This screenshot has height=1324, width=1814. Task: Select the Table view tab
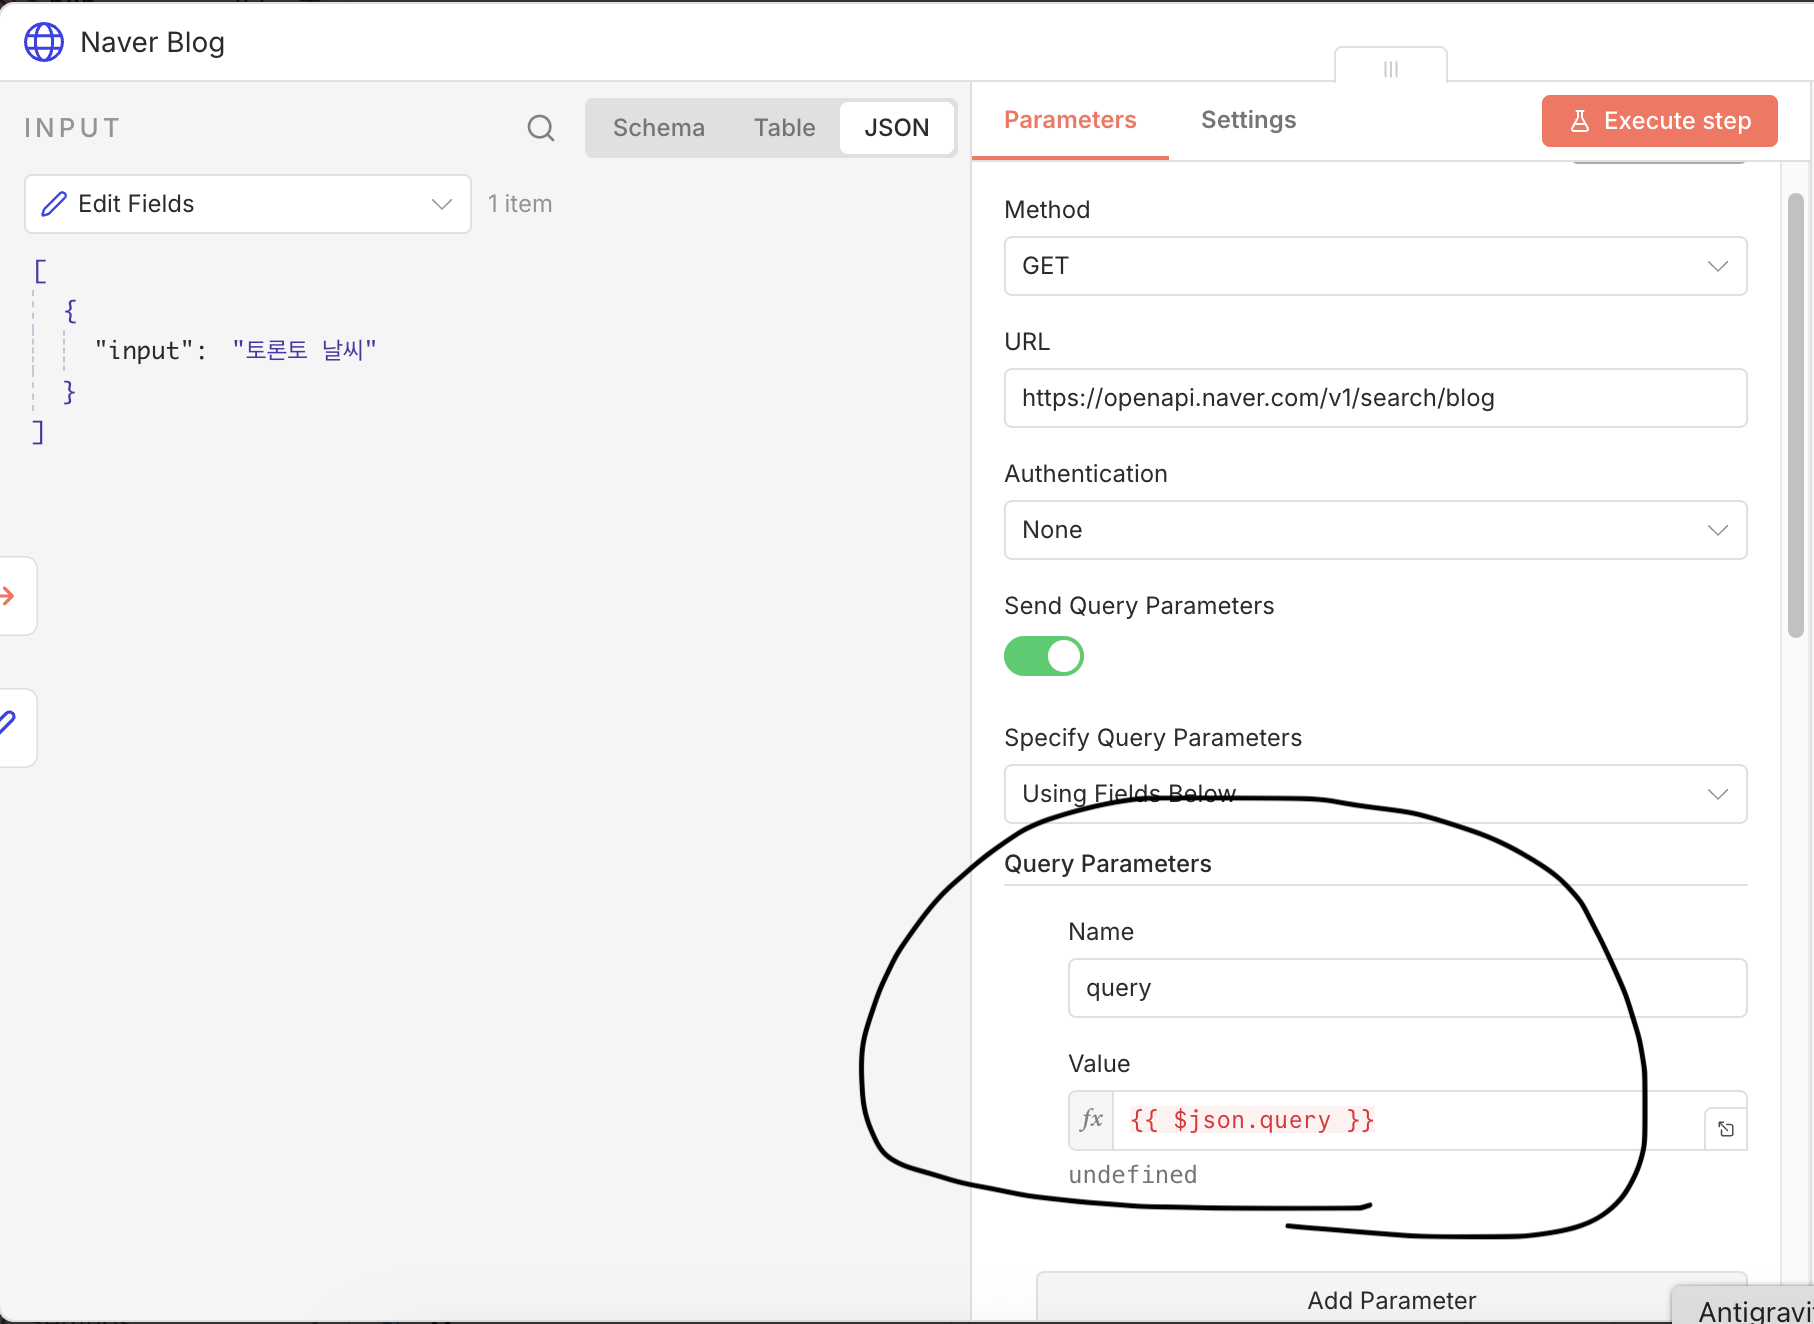pos(784,127)
